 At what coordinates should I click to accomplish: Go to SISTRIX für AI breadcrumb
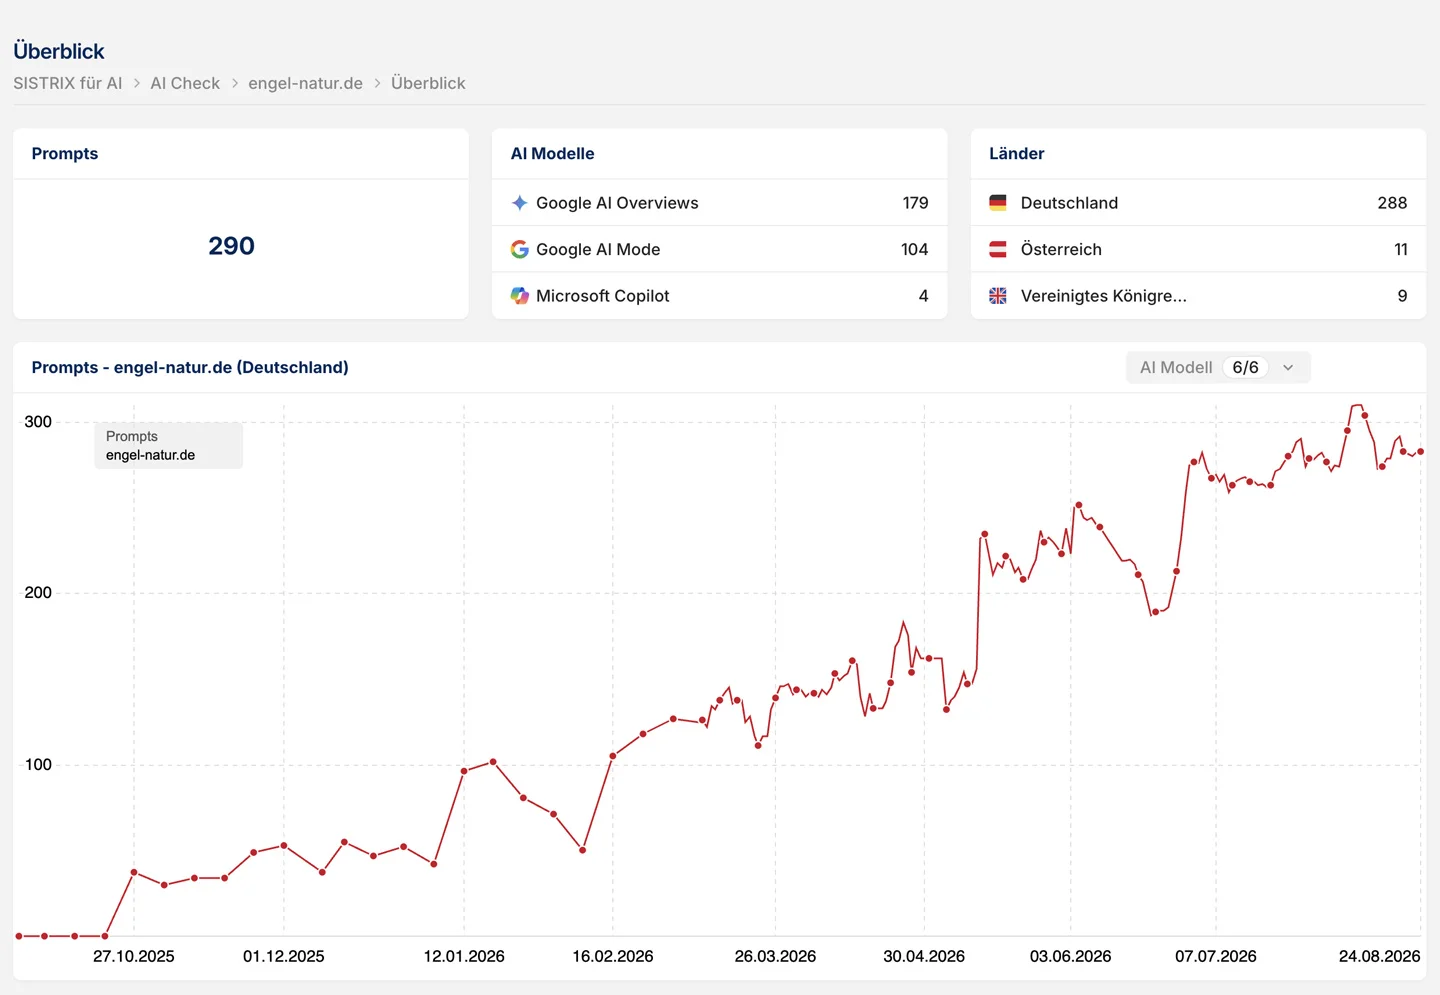click(x=68, y=83)
